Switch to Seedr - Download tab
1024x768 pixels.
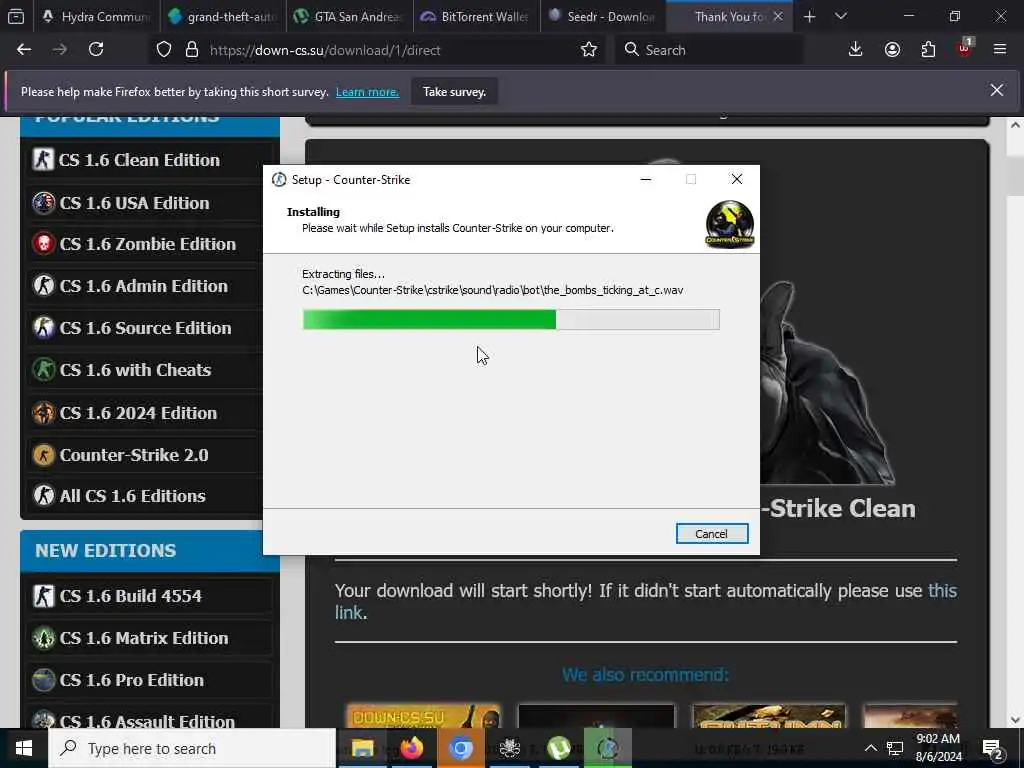(x=602, y=16)
